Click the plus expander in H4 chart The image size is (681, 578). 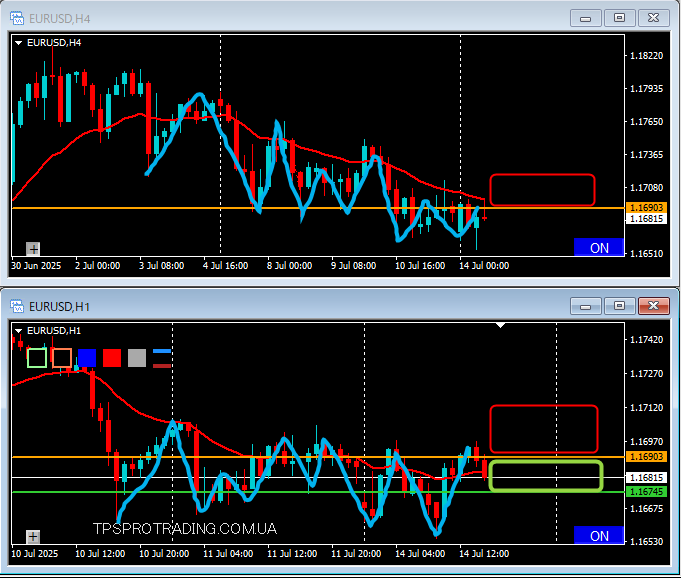point(33,249)
